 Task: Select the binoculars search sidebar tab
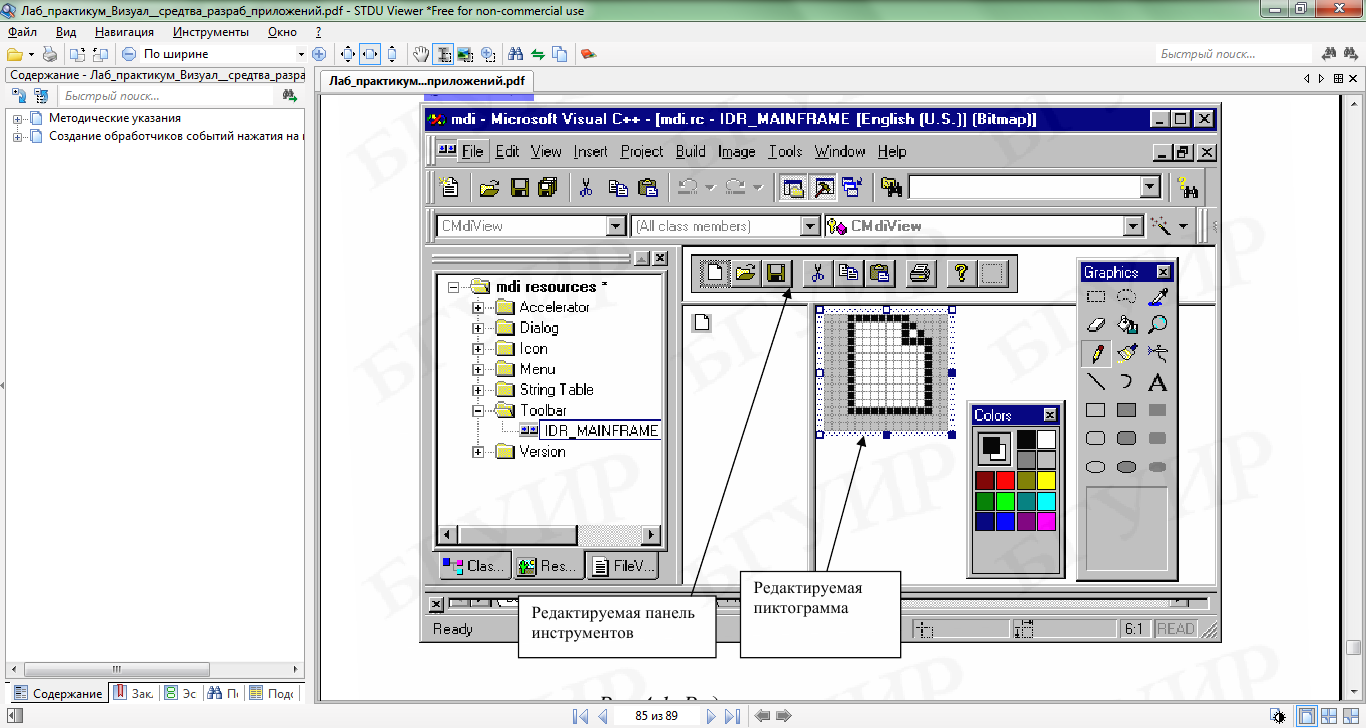click(223, 693)
